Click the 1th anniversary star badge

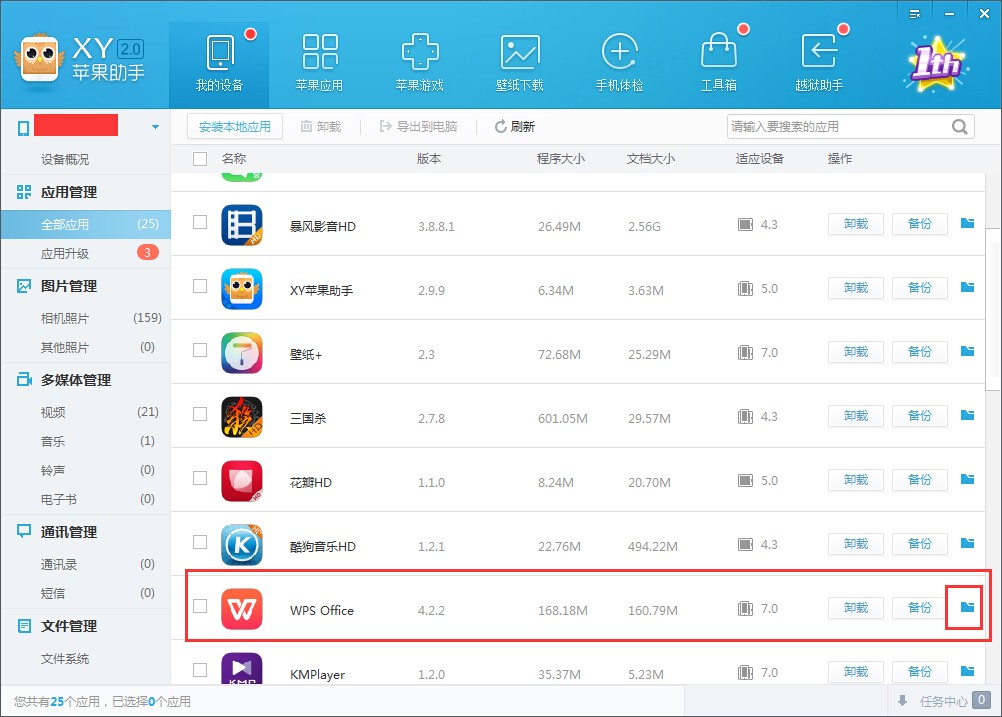(x=936, y=65)
